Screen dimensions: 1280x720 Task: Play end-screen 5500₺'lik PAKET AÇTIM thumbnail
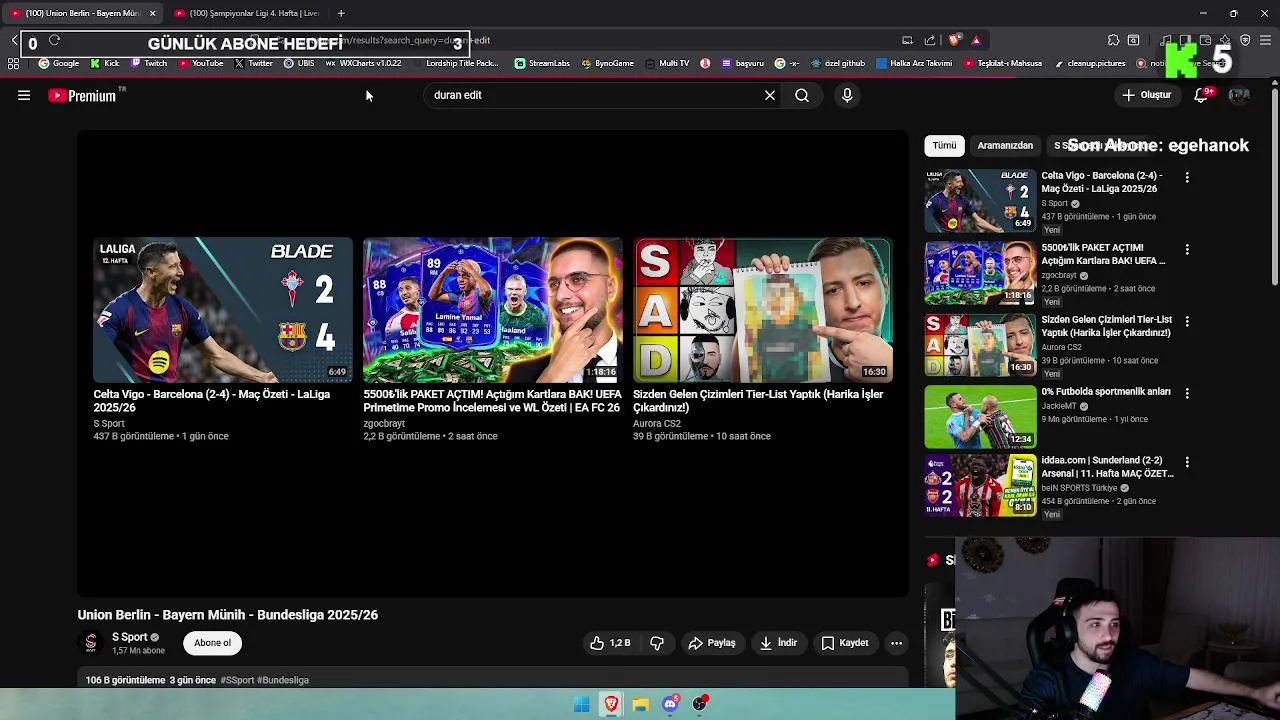pos(492,310)
